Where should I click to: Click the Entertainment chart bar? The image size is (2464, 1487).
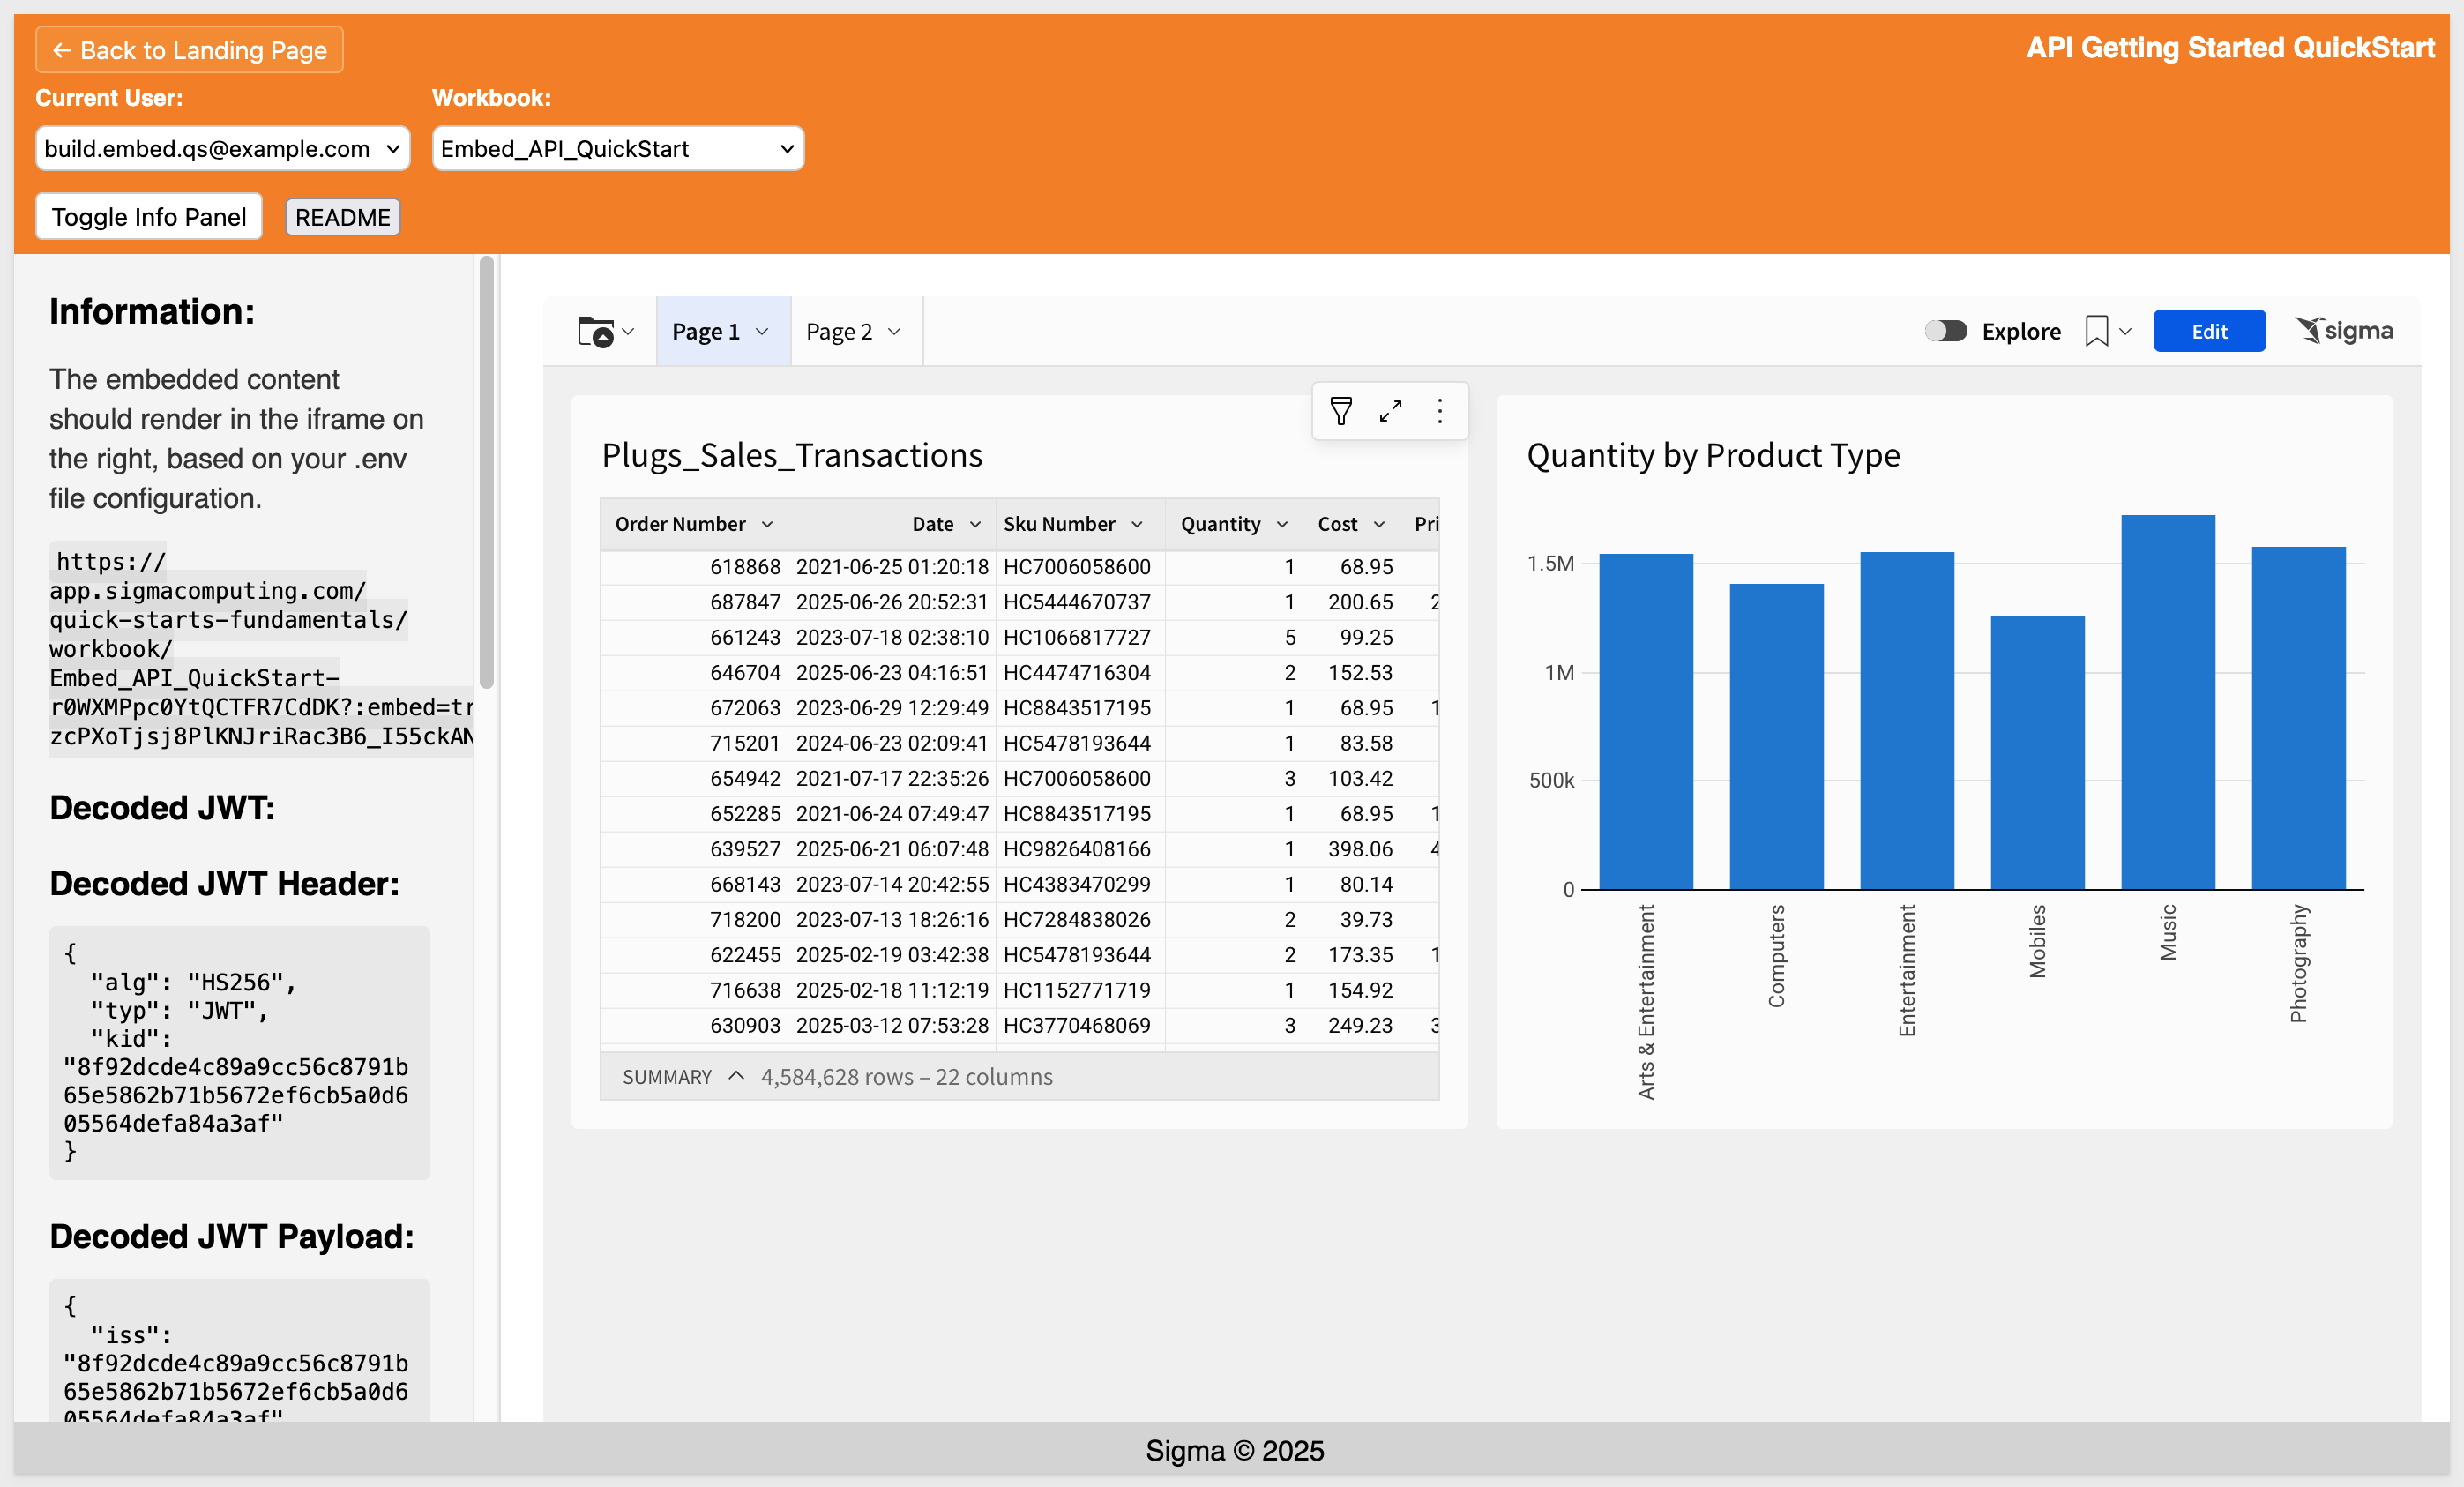[1907, 720]
